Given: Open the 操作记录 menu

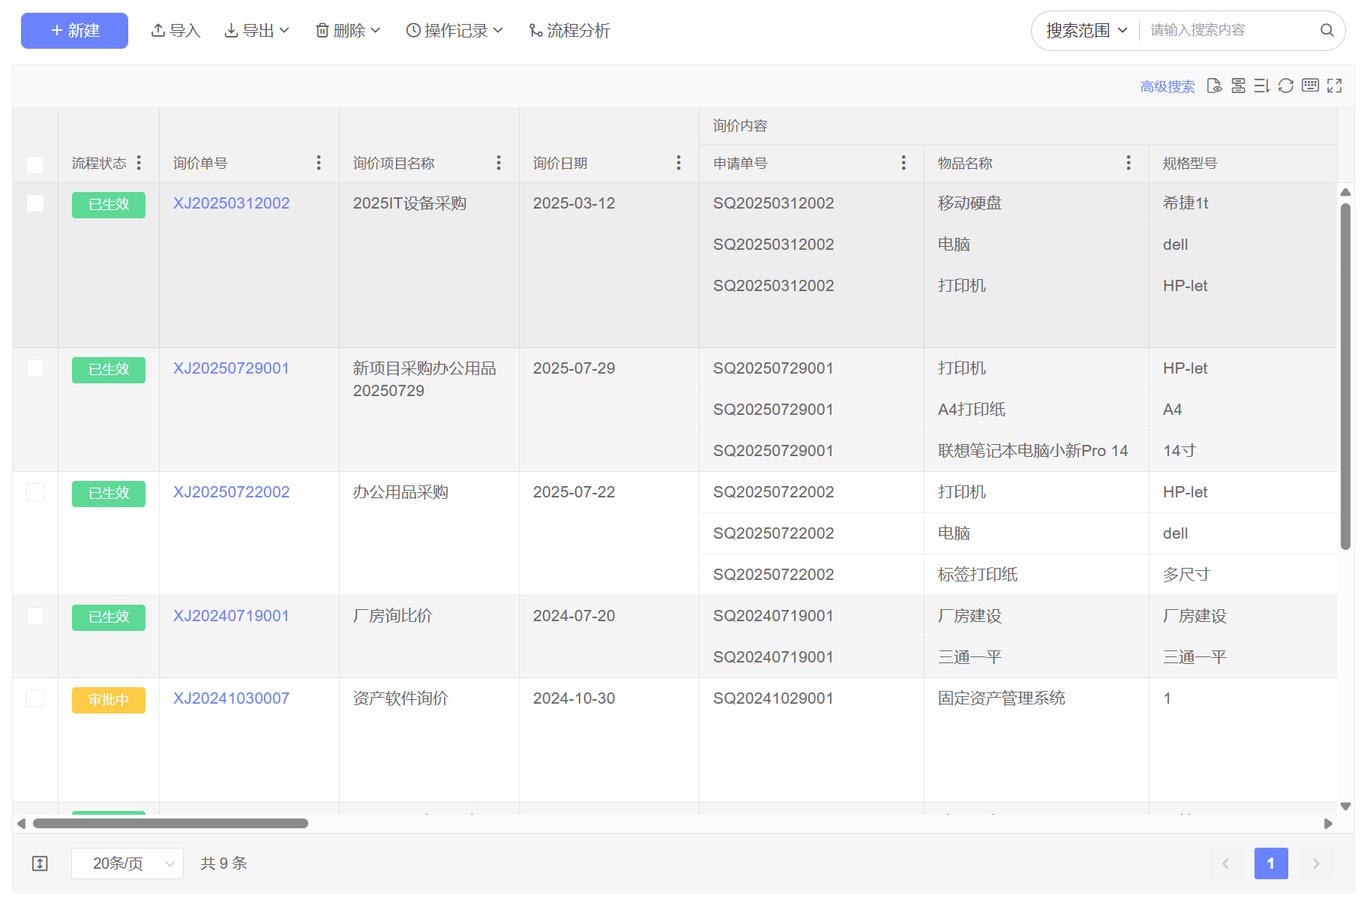Looking at the screenshot, I should click(454, 31).
